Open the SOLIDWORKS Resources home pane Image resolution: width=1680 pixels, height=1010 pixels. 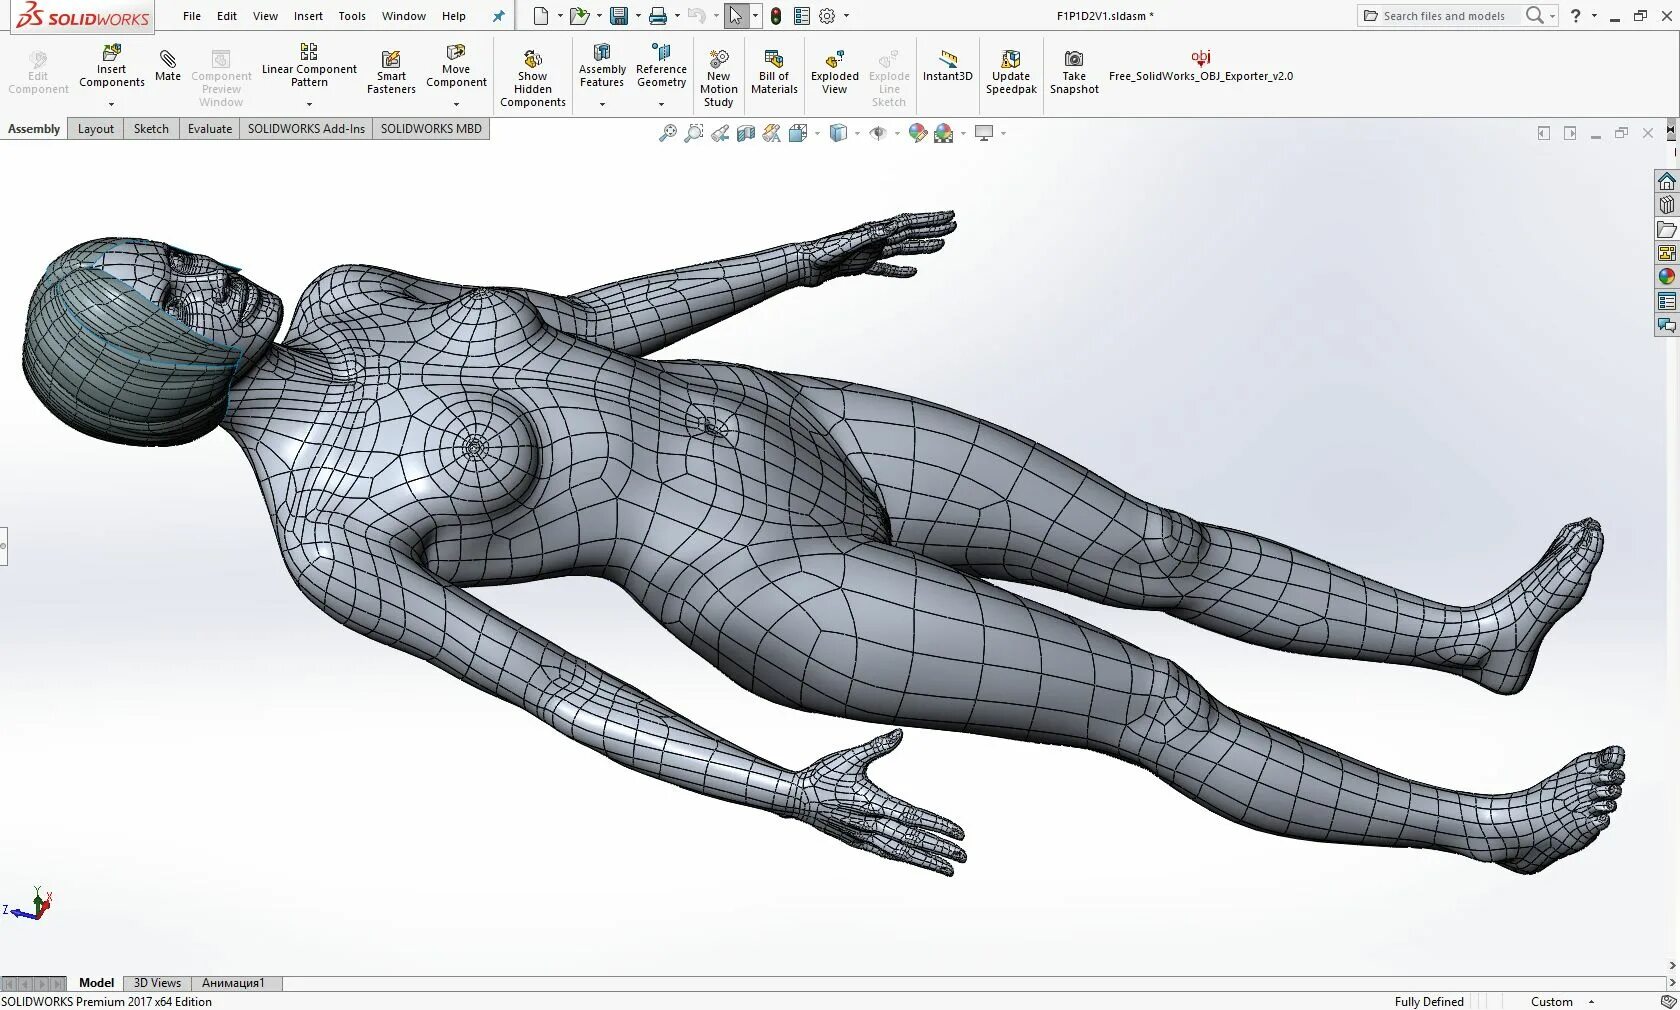[x=1666, y=181]
